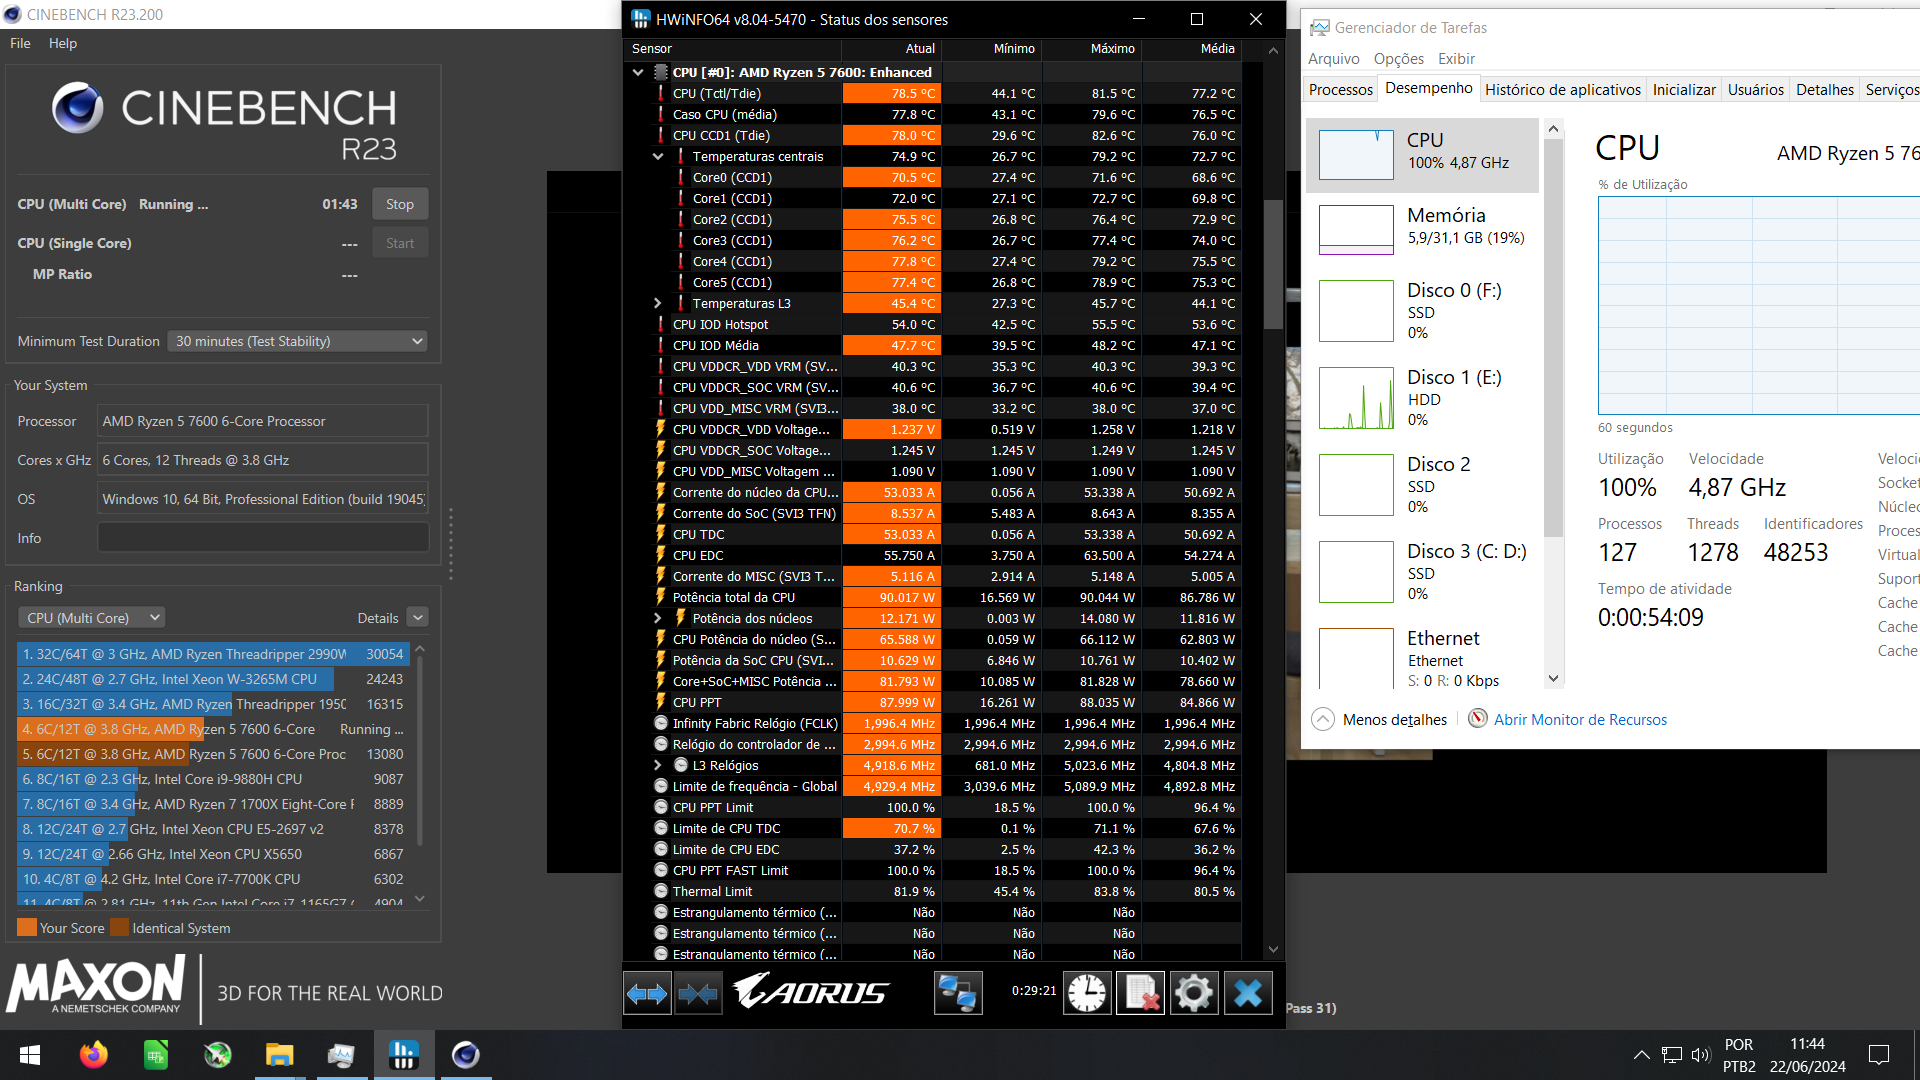The height and width of the screenshot is (1080, 1920).
Task: Open CPU (Multi Core) ranking dropdown
Action: point(91,618)
